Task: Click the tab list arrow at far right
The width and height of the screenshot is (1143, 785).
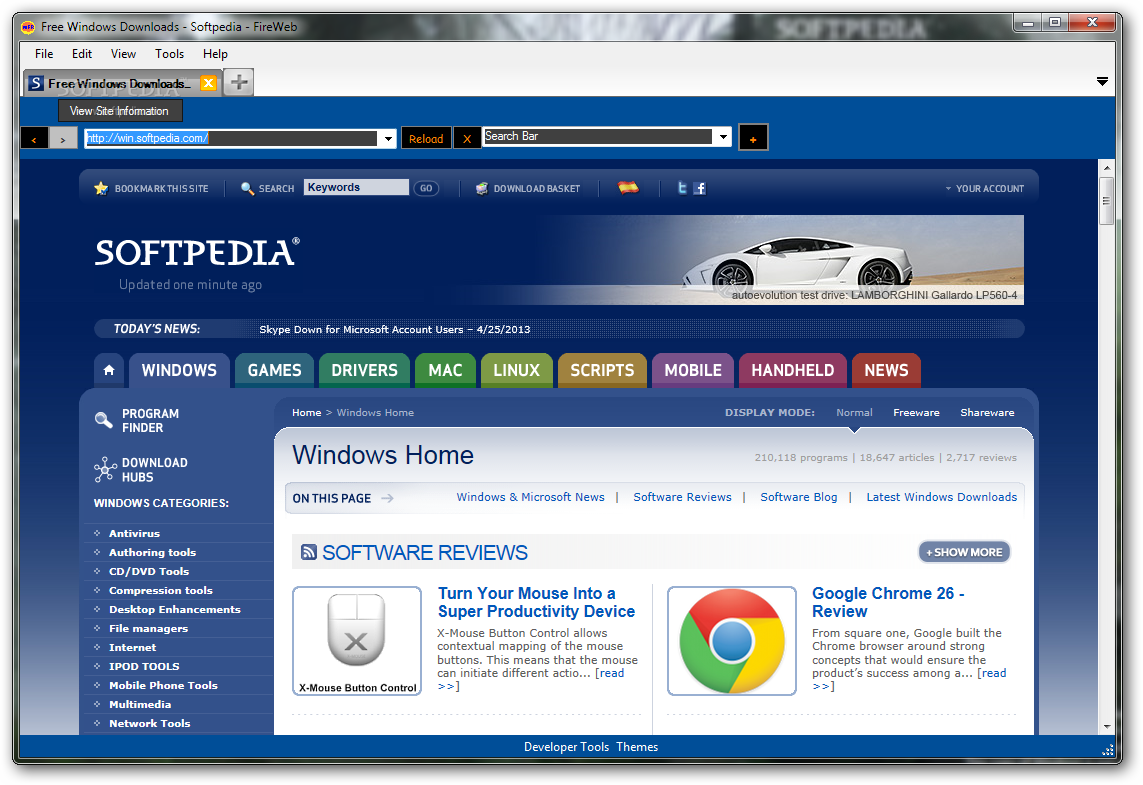Action: click(x=1102, y=82)
